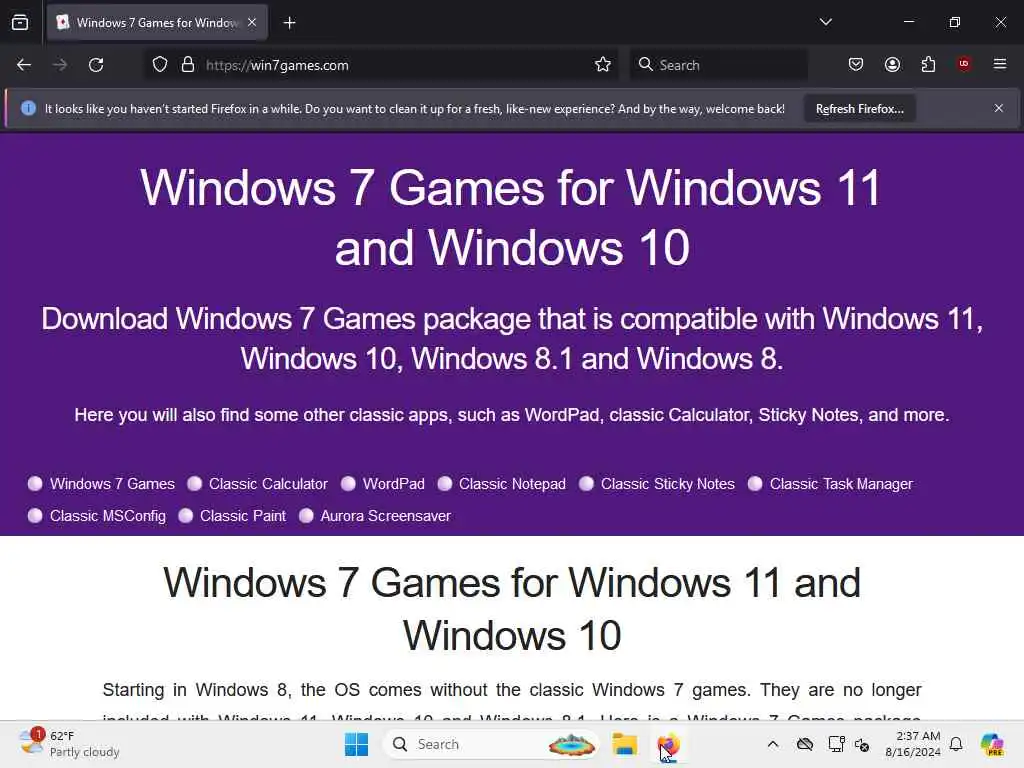This screenshot has width=1024, height=768.
Task: Open the Windows 7 Games page link
Action: click(x=112, y=484)
